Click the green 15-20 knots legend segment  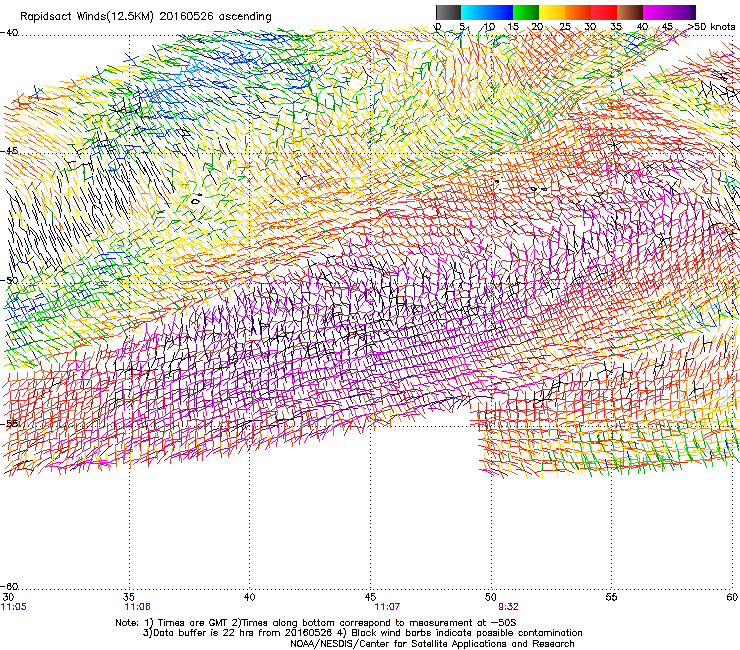pyautogui.click(x=526, y=12)
